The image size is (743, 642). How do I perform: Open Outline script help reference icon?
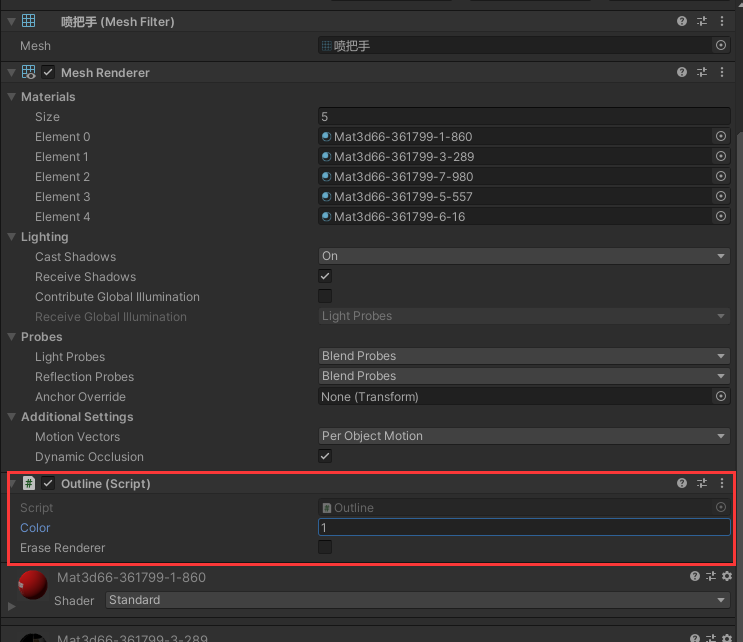point(681,483)
